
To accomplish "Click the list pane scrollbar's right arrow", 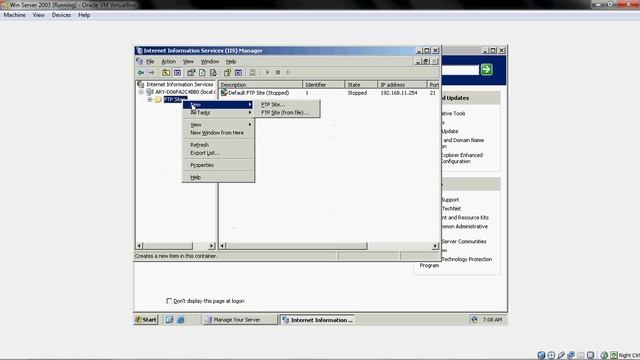I will (435, 246).
